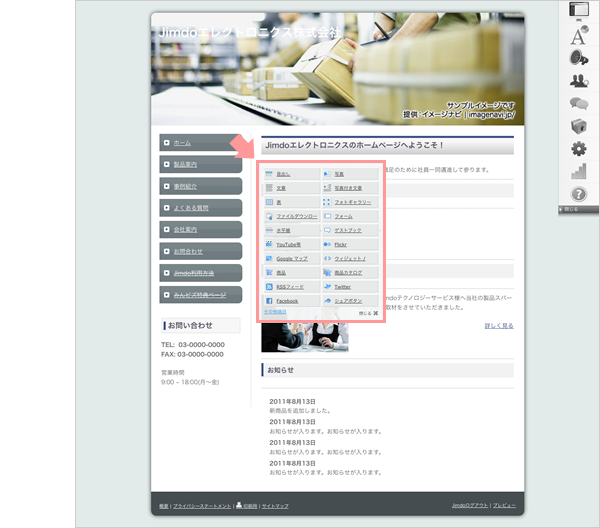600x528 pixels.
Task: Click the welcome heading ホームページへようこそ
Action: (x=388, y=145)
